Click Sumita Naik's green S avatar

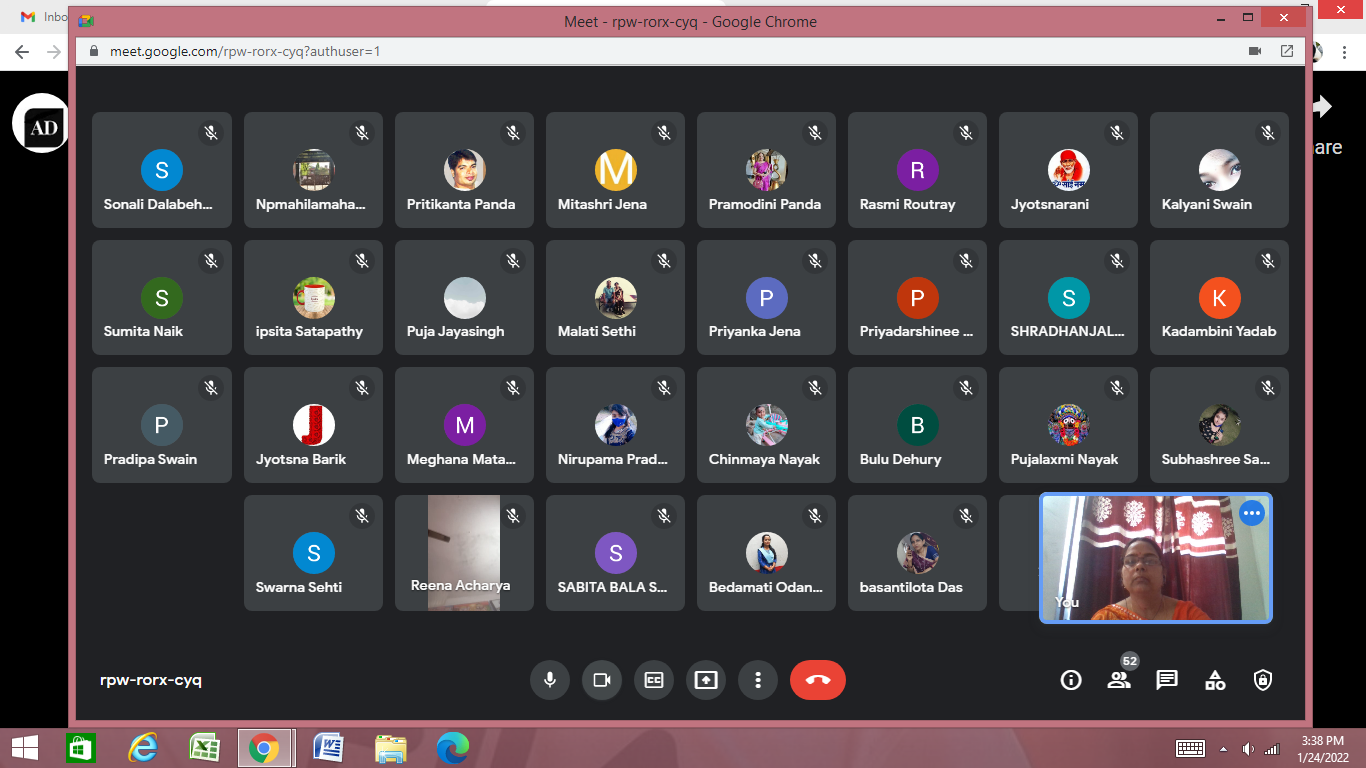[161, 298]
